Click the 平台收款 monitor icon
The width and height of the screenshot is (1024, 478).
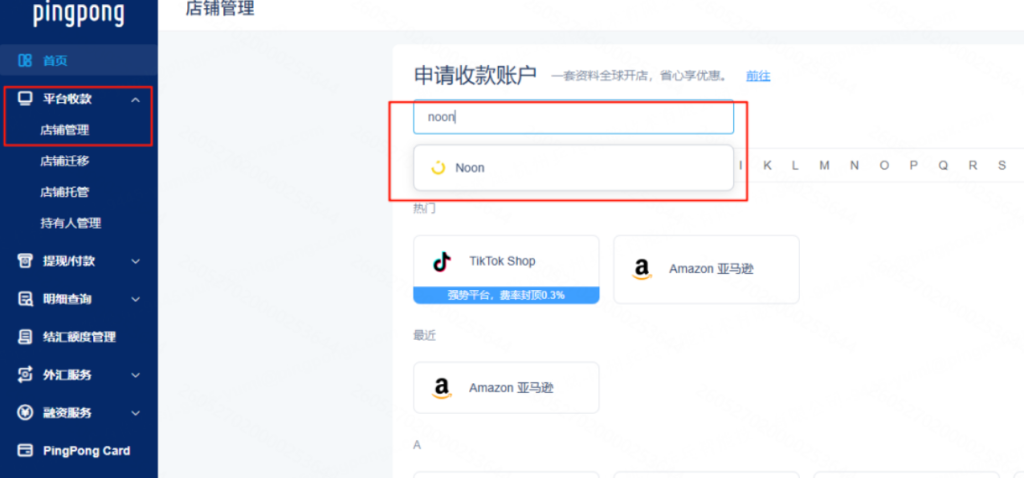[x=25, y=99]
